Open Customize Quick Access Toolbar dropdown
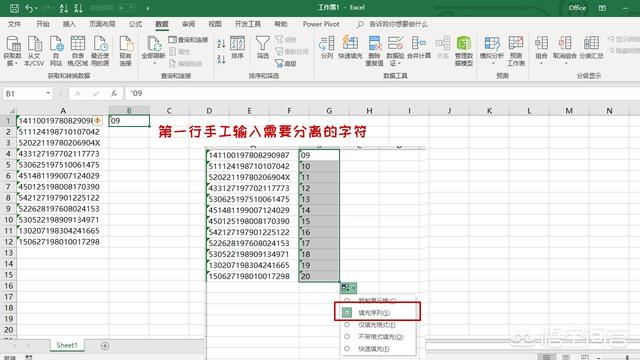This screenshot has height=360, width=640. click(x=147, y=9)
